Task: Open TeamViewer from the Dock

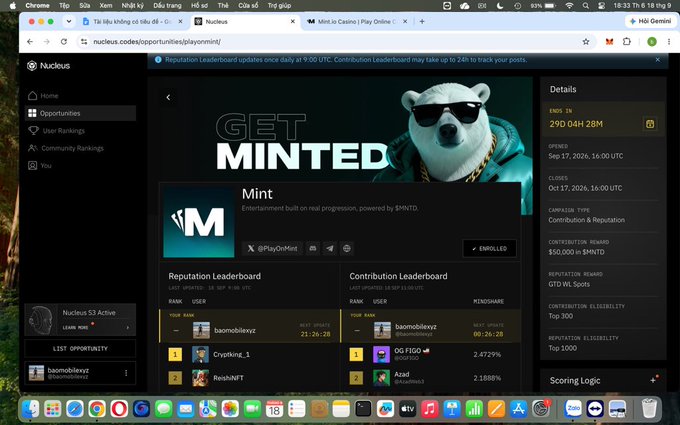Action: 595,409
